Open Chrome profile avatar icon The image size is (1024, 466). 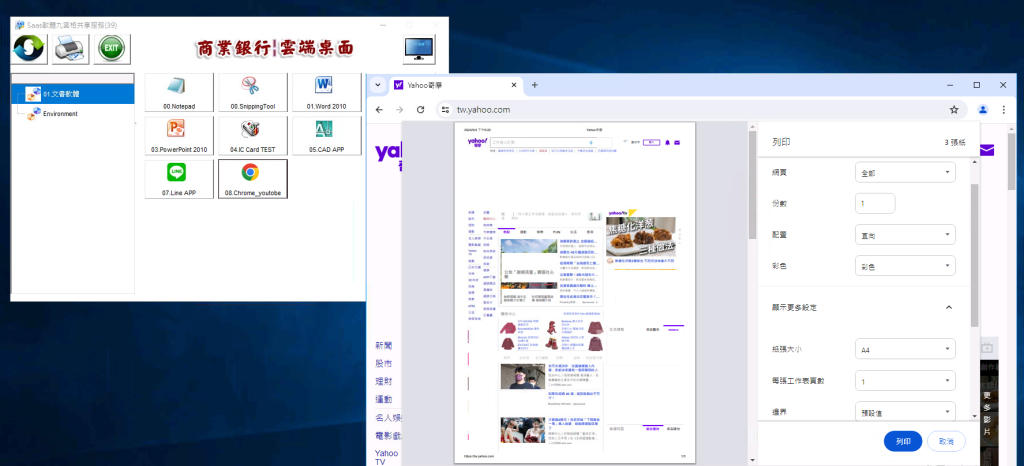tap(983, 110)
